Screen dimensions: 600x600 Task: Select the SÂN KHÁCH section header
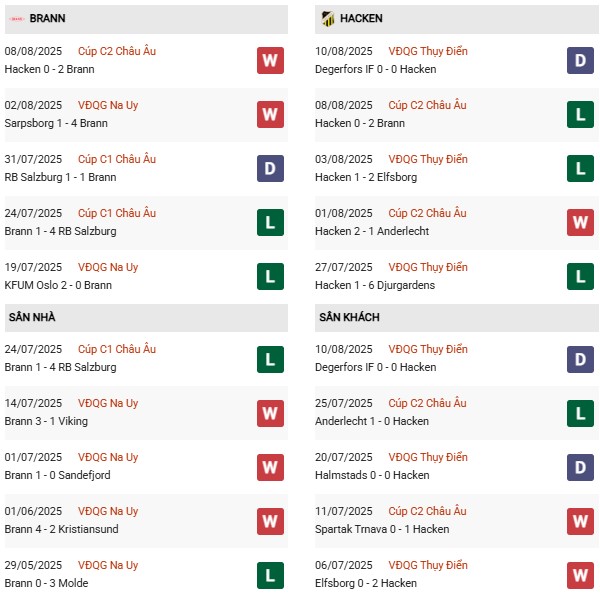tap(351, 317)
